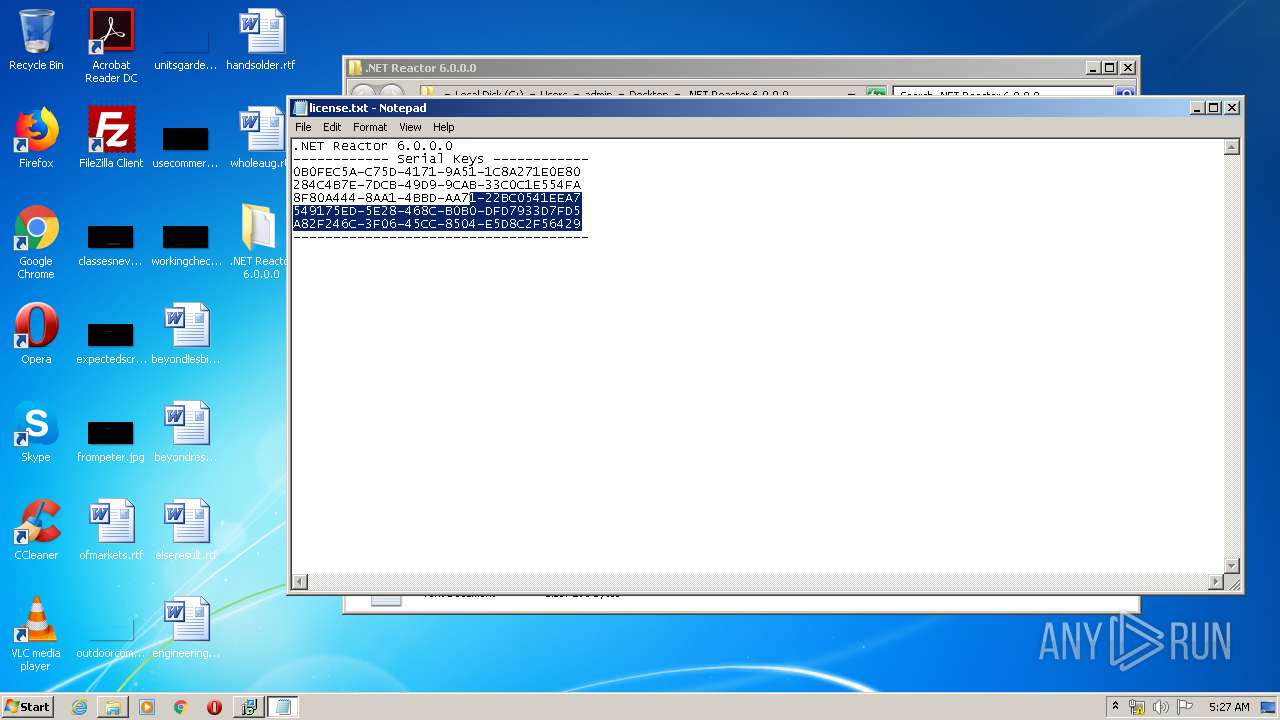
Task: Select frompeter.jpg on the desktop
Action: 111,439
